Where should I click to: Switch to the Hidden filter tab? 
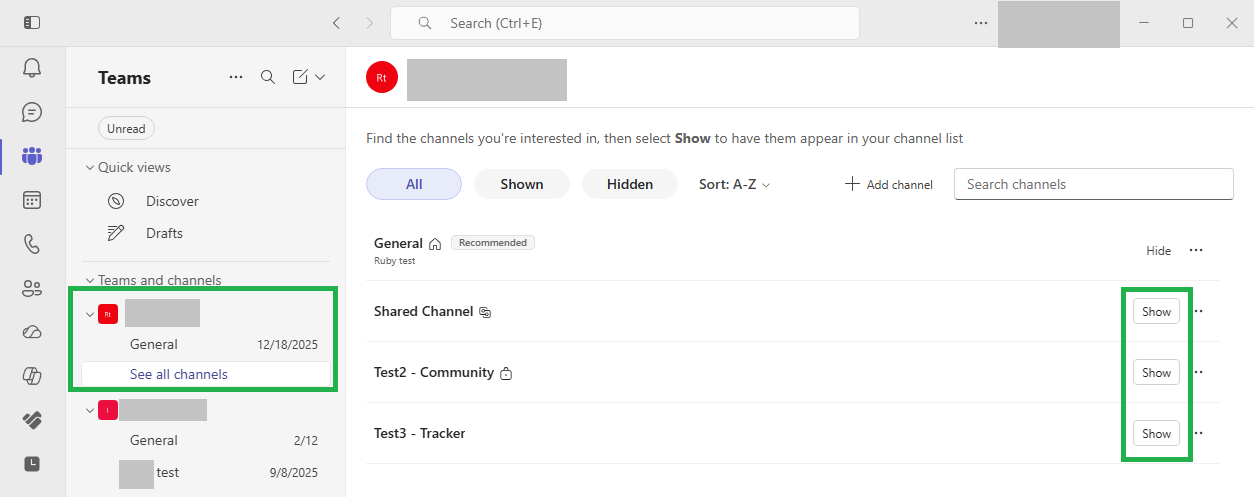629,184
